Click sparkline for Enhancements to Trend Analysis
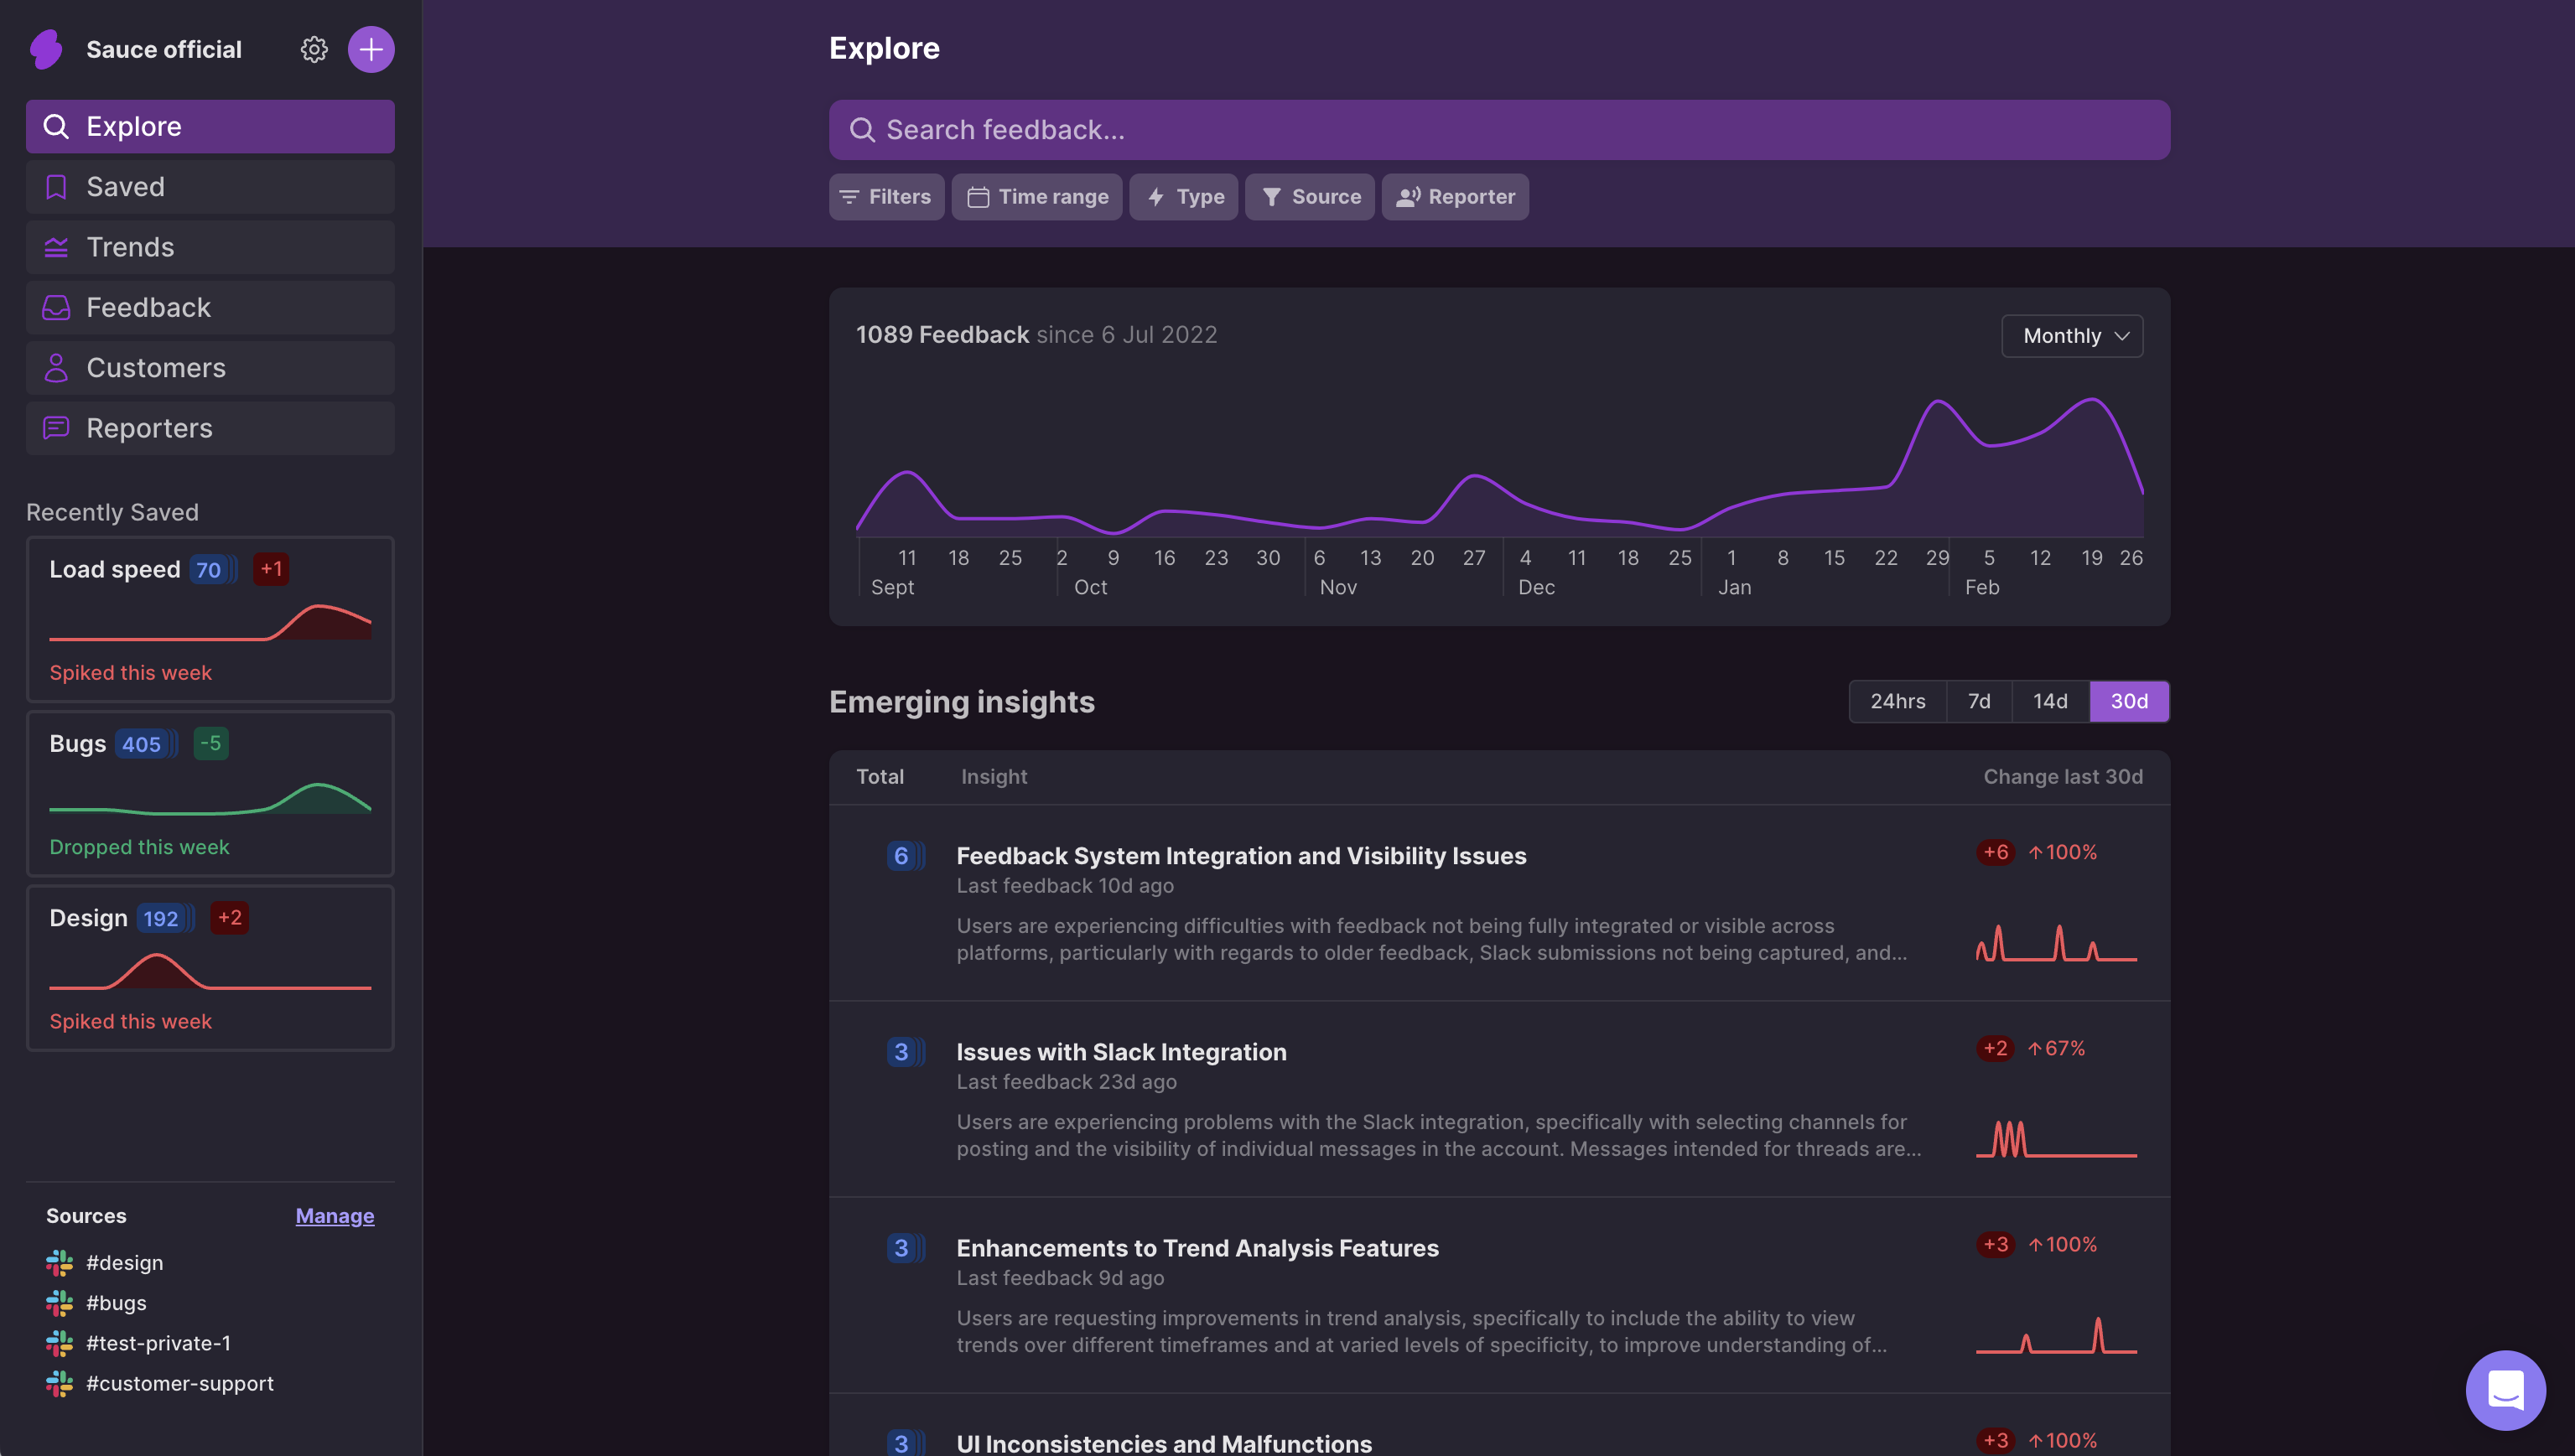 [x=2056, y=1334]
